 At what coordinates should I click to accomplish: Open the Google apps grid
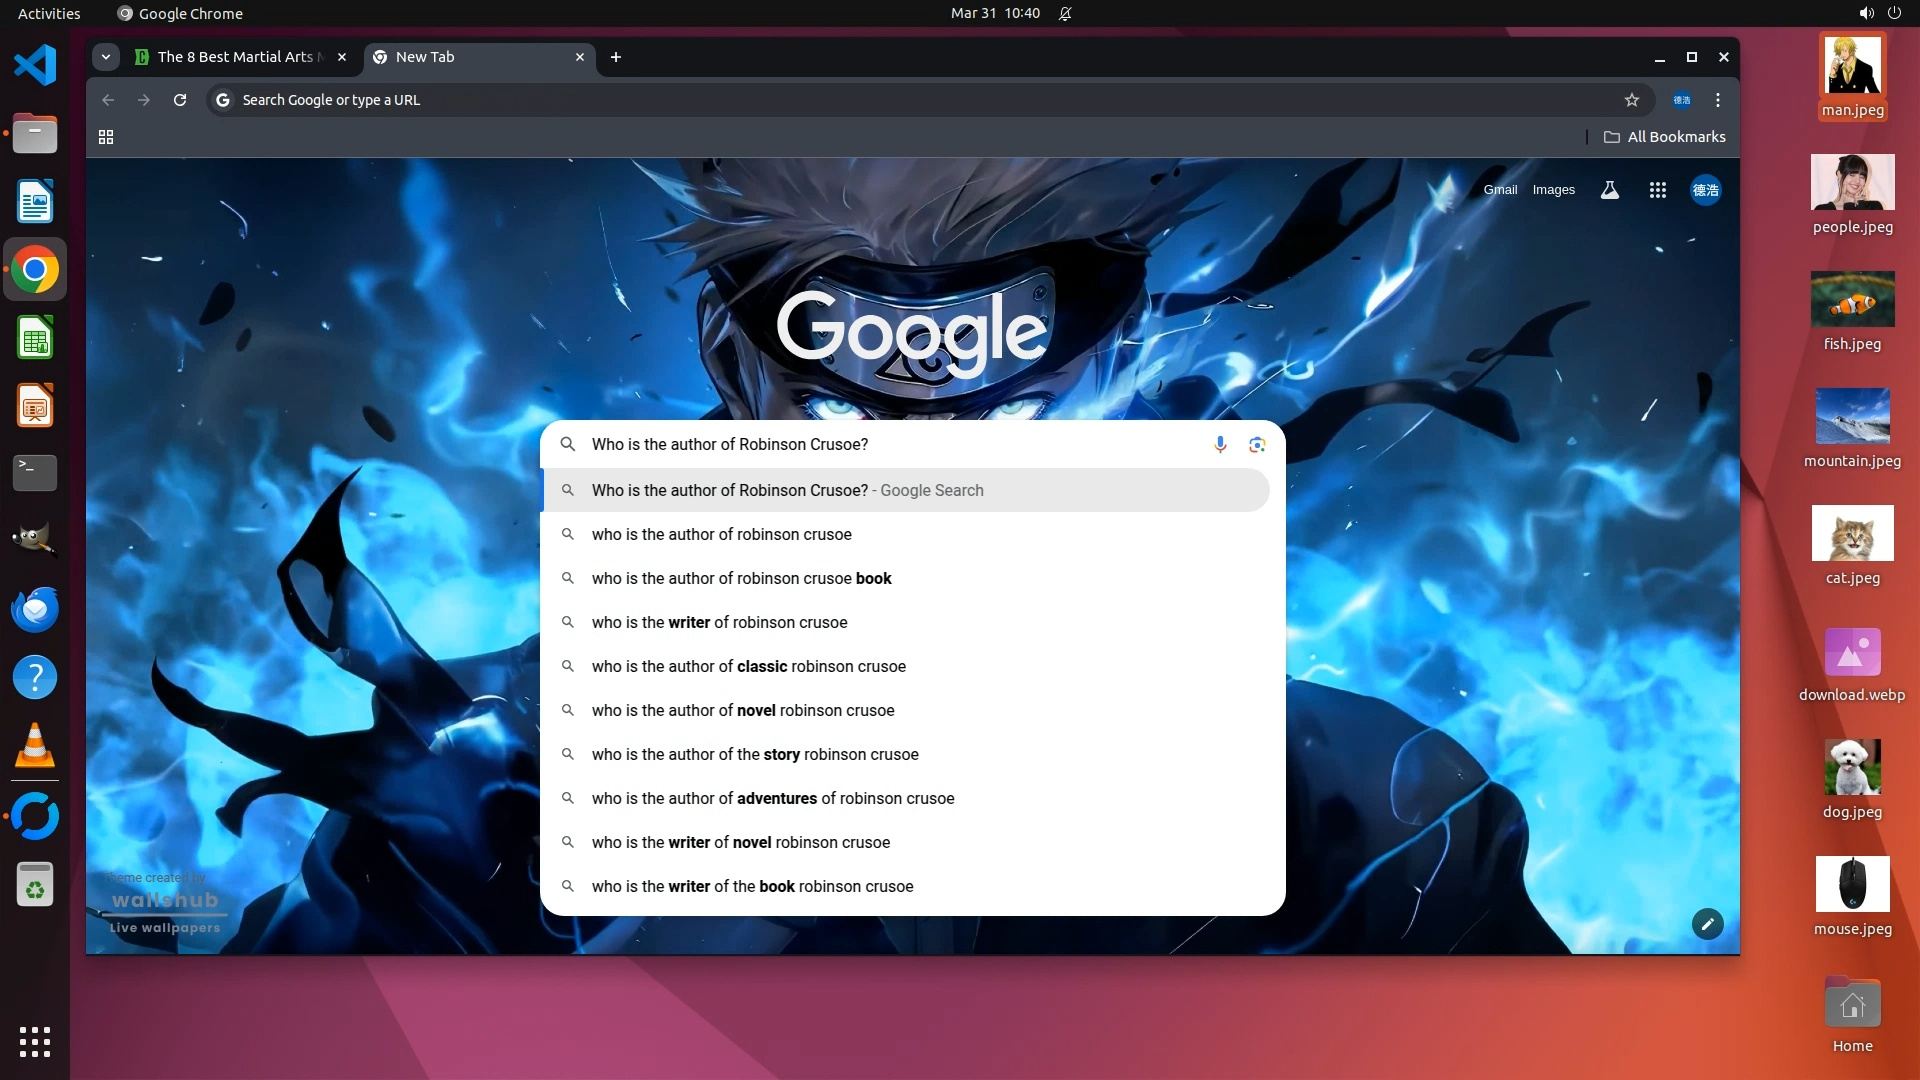click(1657, 190)
